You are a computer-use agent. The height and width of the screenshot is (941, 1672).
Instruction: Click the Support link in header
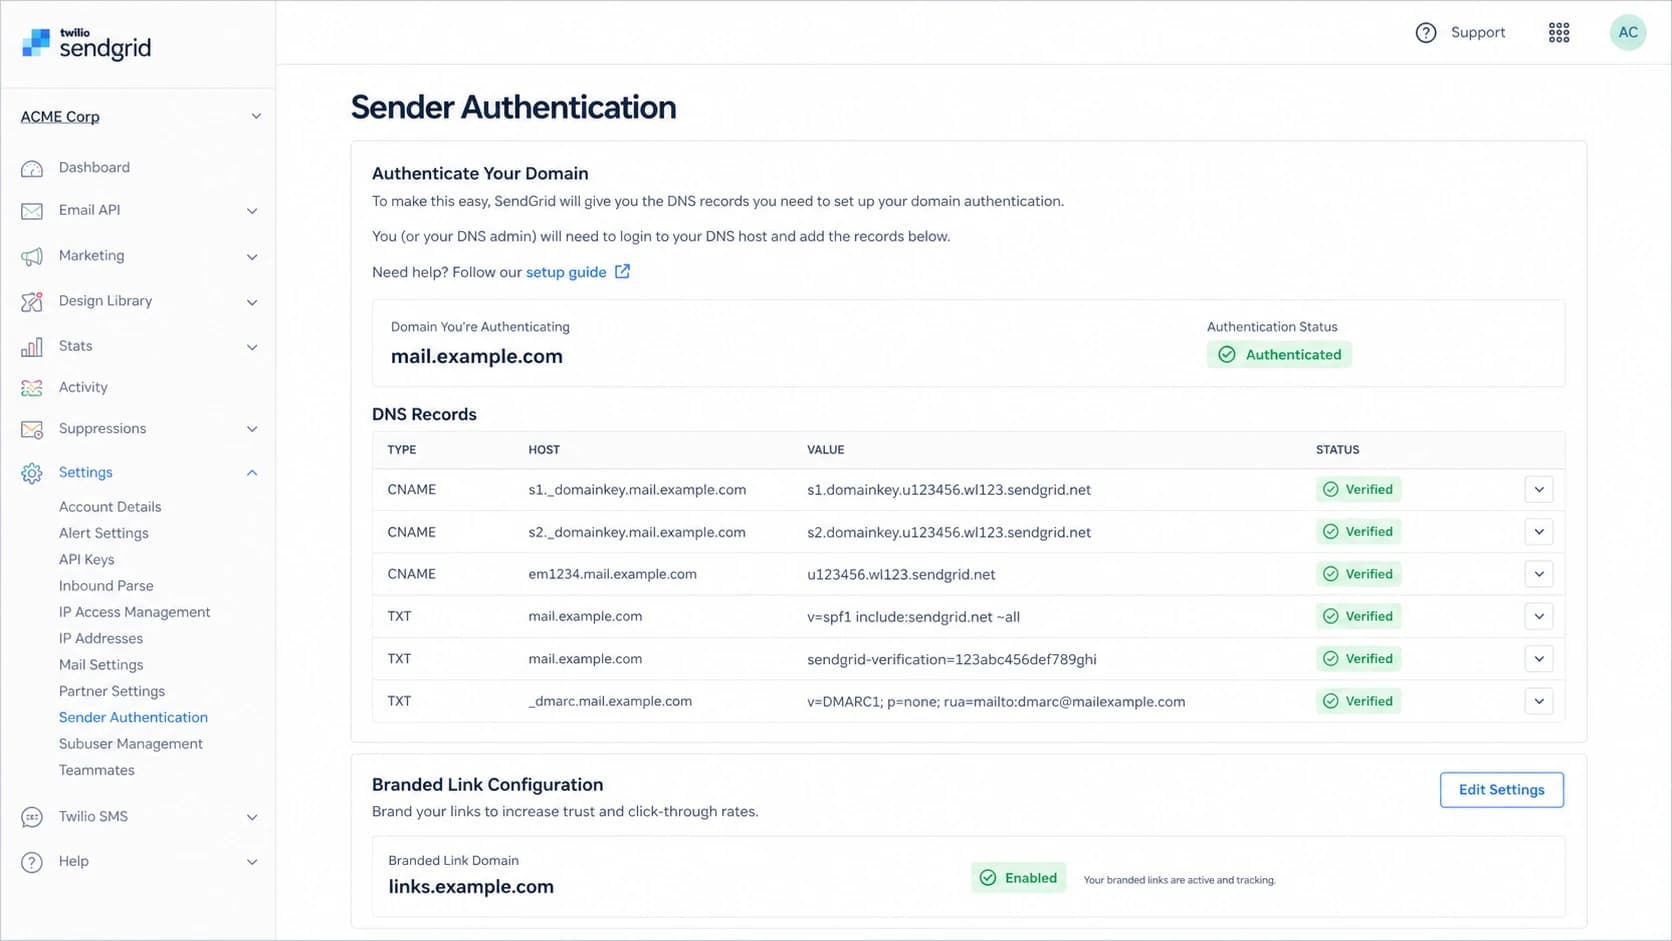[1478, 33]
